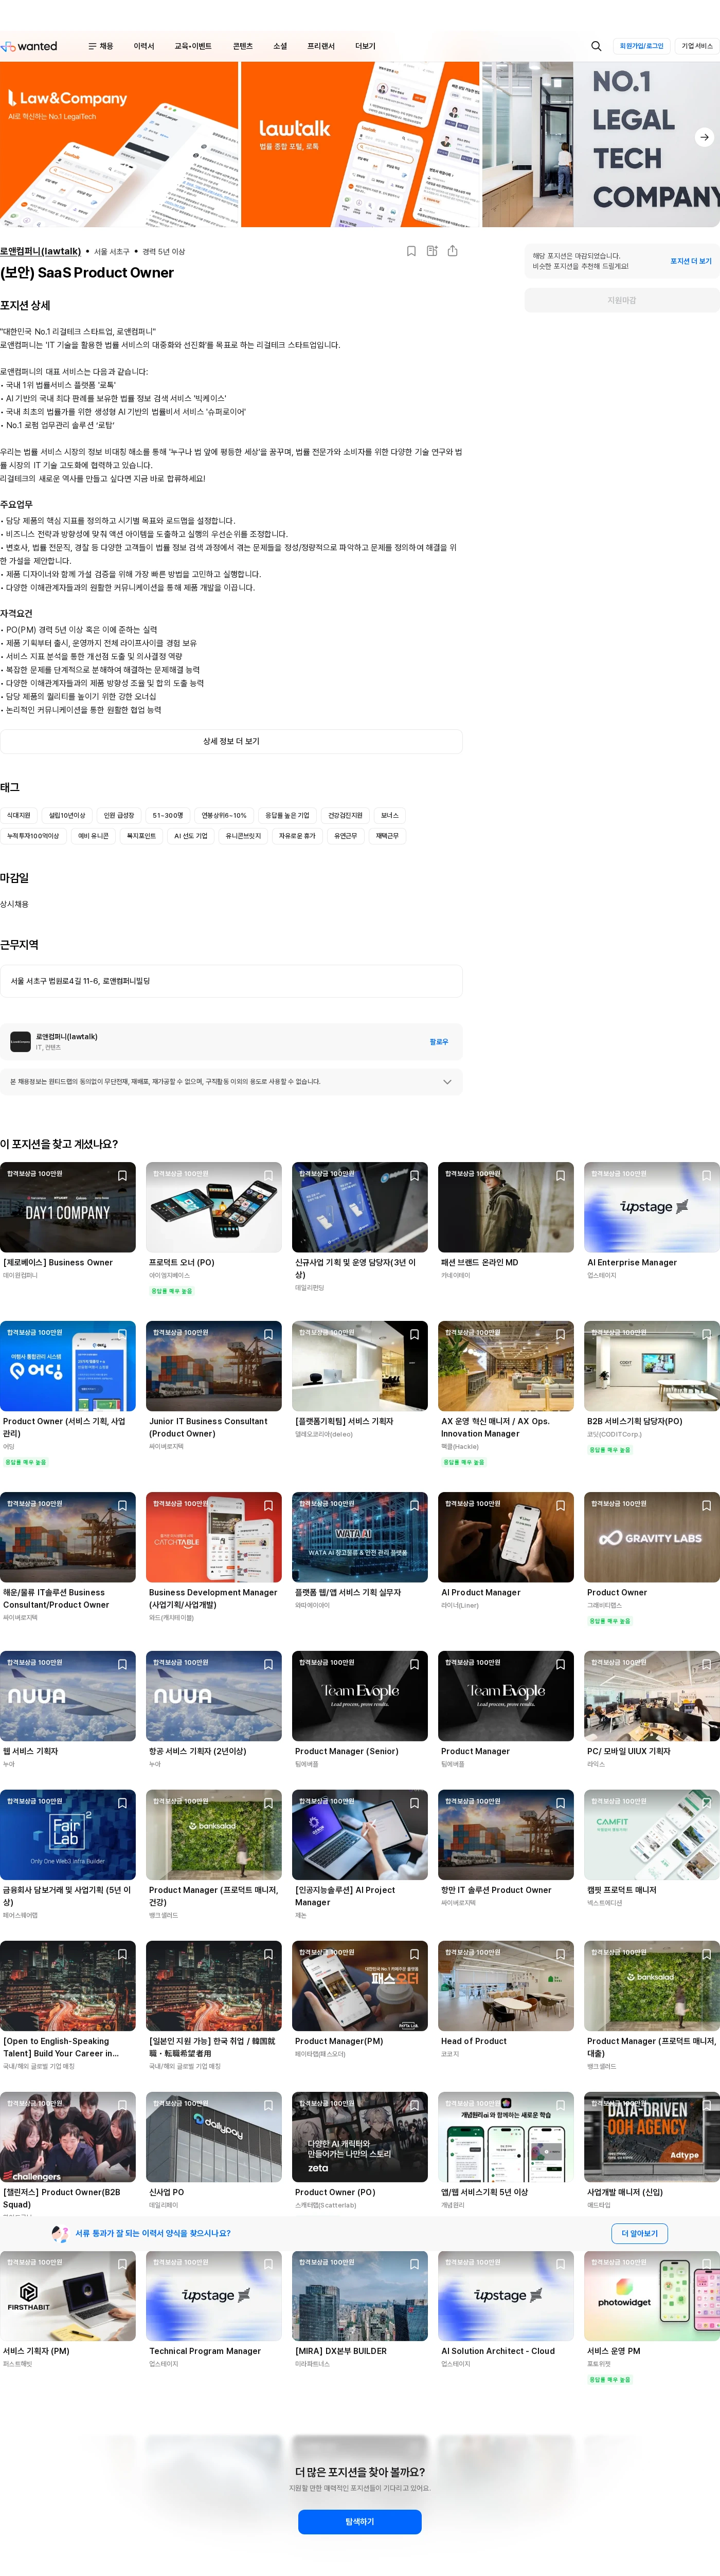Bookmark the B2B 서비스기획 담당자(PO) card
The height and width of the screenshot is (2576, 720).
pos(706,1335)
